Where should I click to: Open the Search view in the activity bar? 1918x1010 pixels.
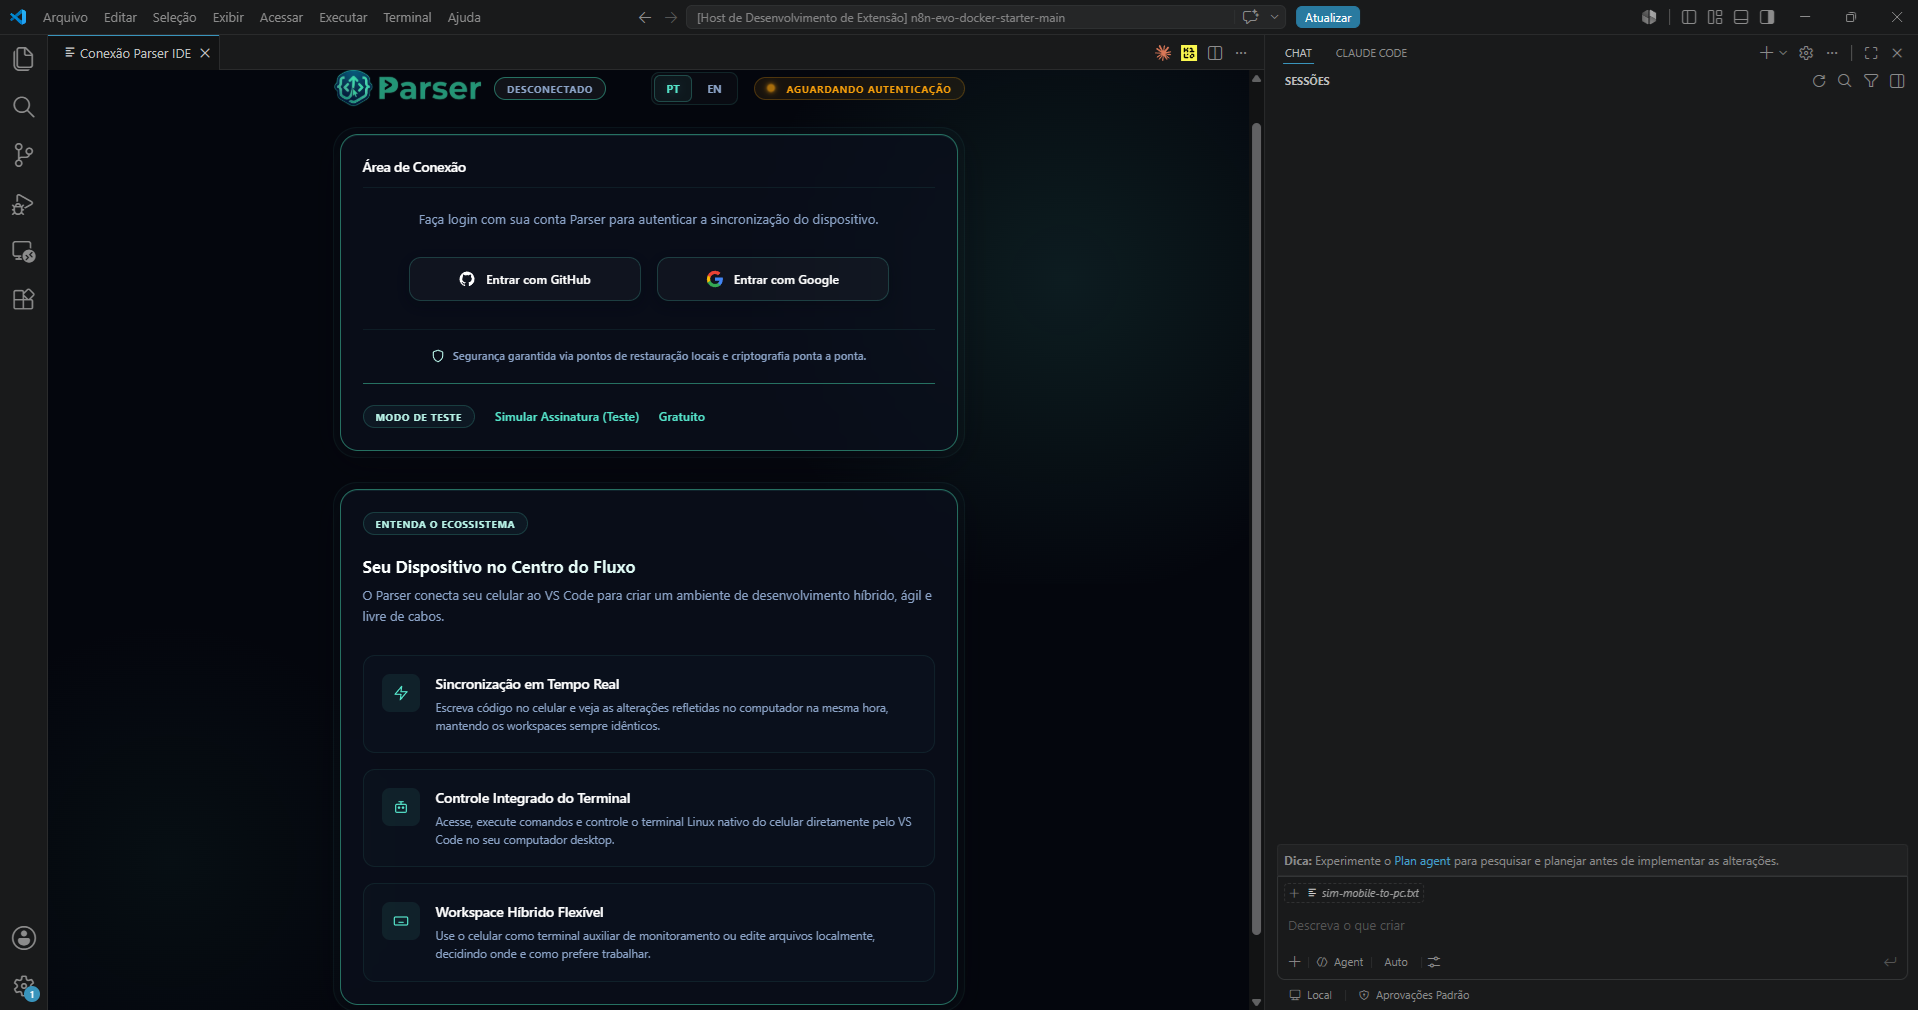pos(24,107)
